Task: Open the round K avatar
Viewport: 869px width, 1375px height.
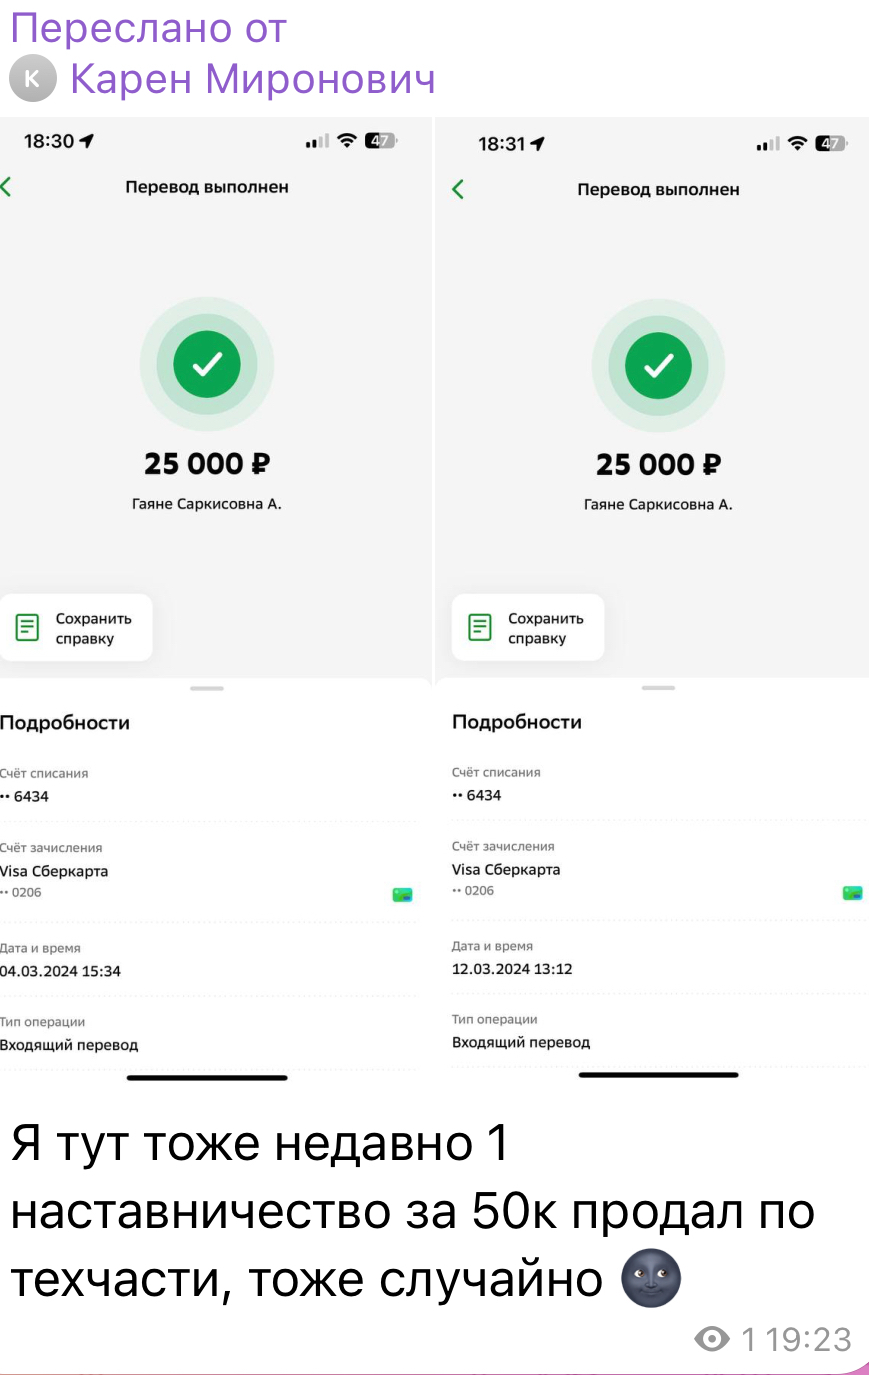Action: [x=32, y=79]
